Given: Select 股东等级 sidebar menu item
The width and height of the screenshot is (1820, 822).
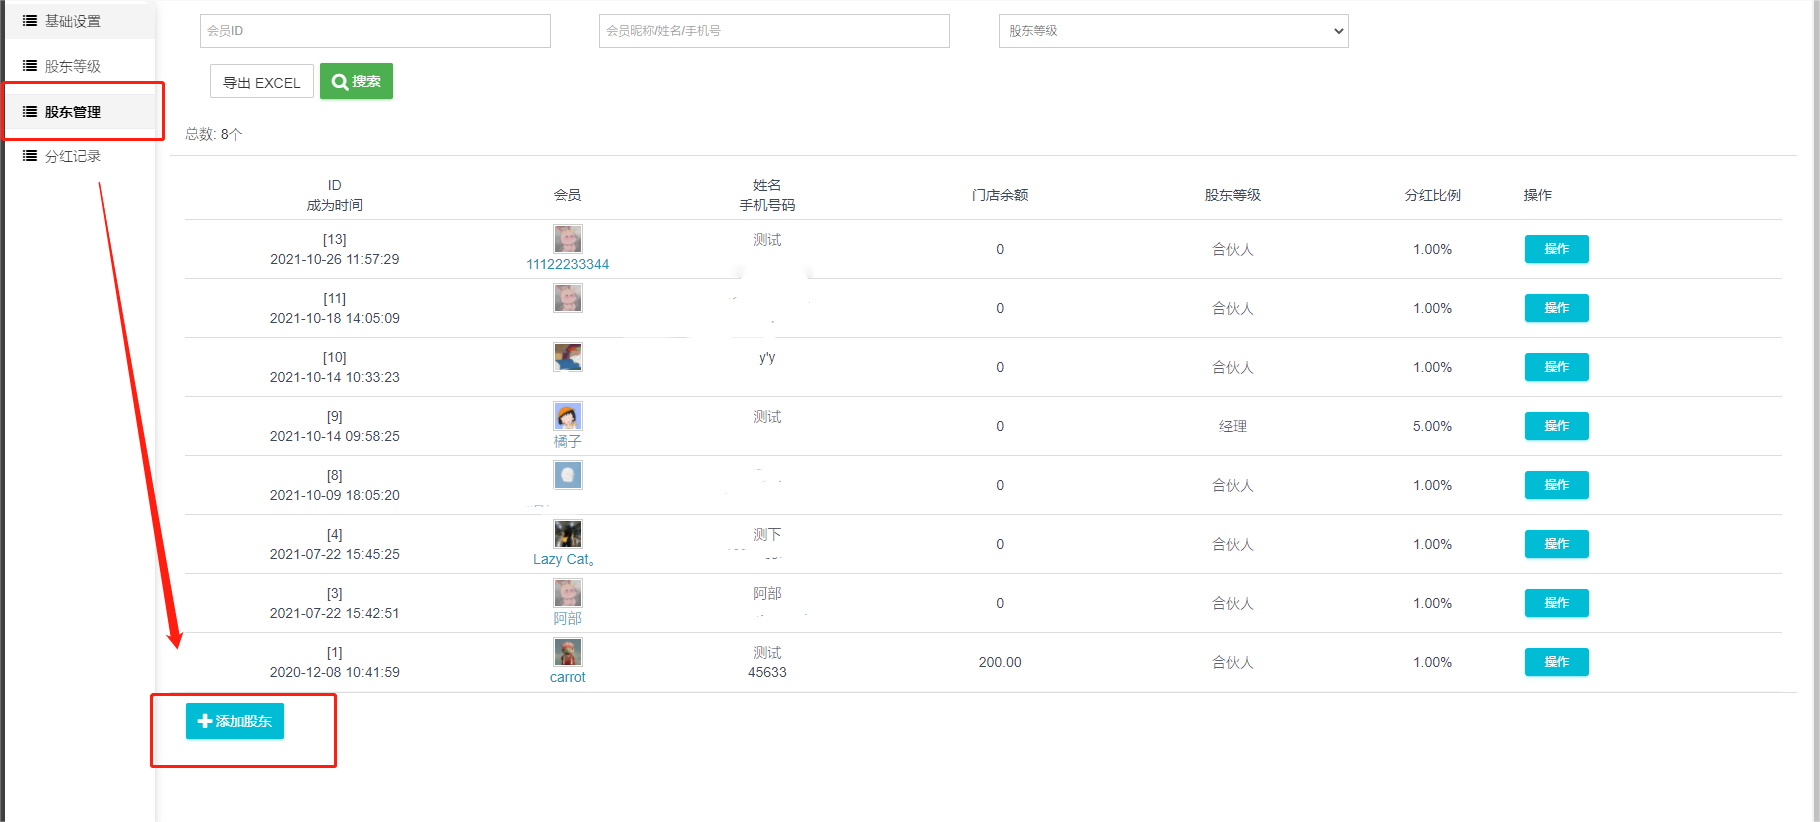Looking at the screenshot, I should pos(72,66).
